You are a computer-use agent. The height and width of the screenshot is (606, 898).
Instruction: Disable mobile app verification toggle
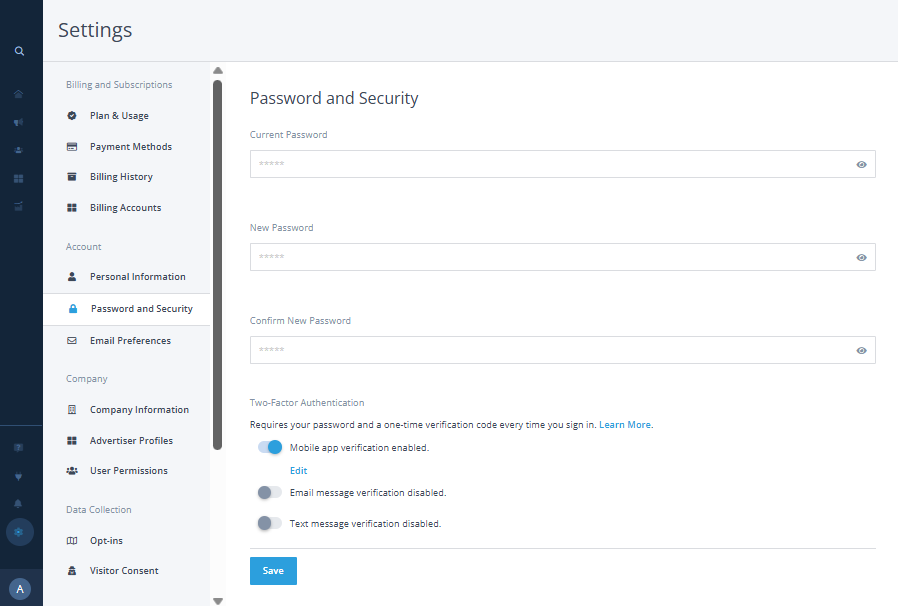click(269, 447)
